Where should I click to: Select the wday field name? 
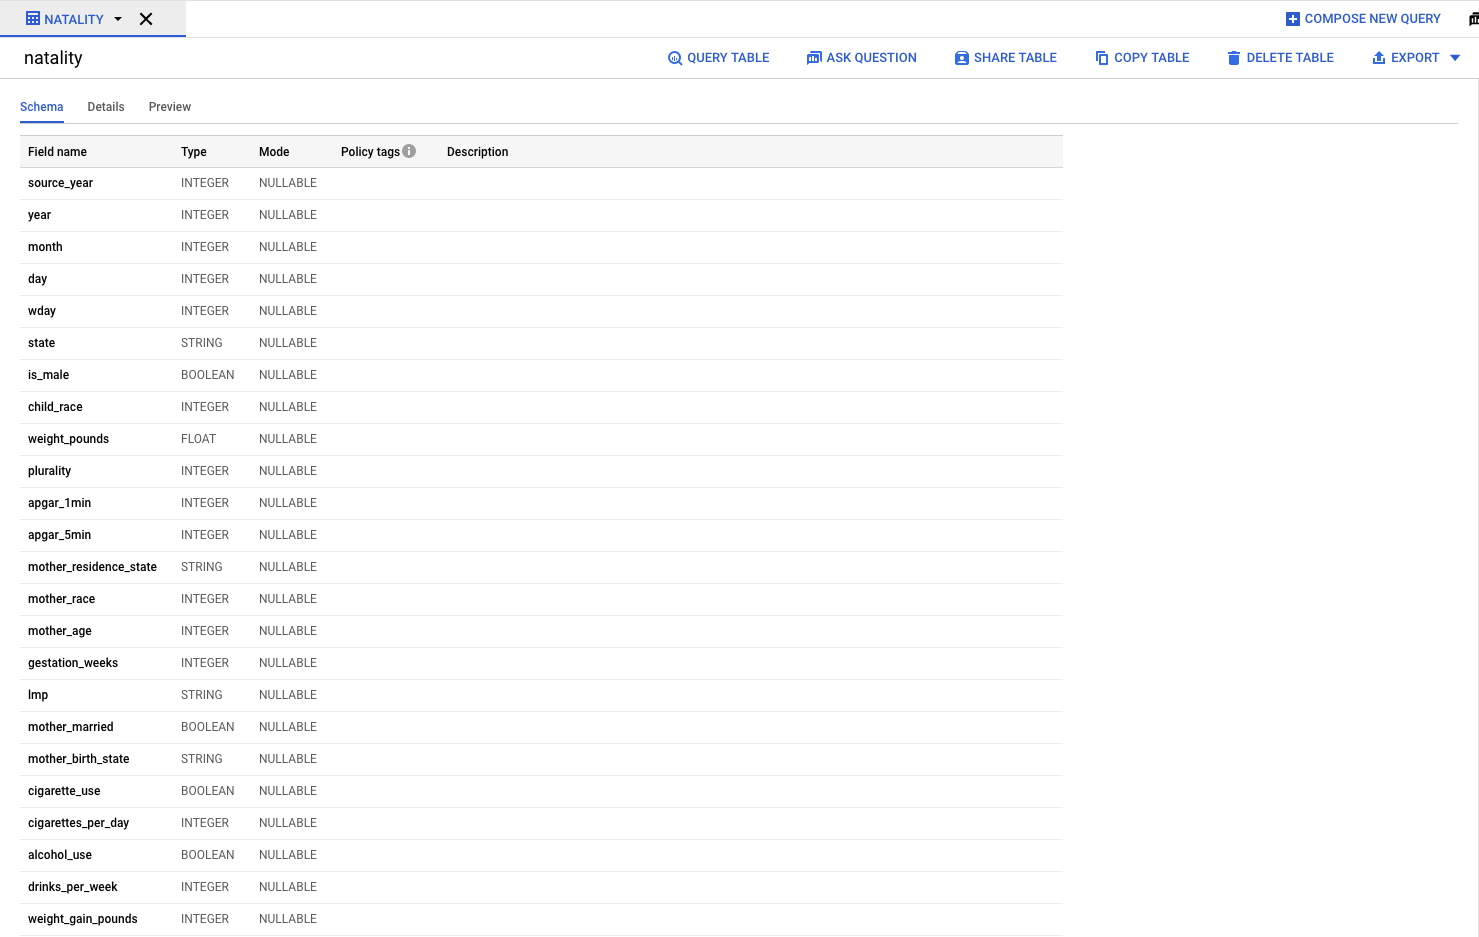point(42,311)
